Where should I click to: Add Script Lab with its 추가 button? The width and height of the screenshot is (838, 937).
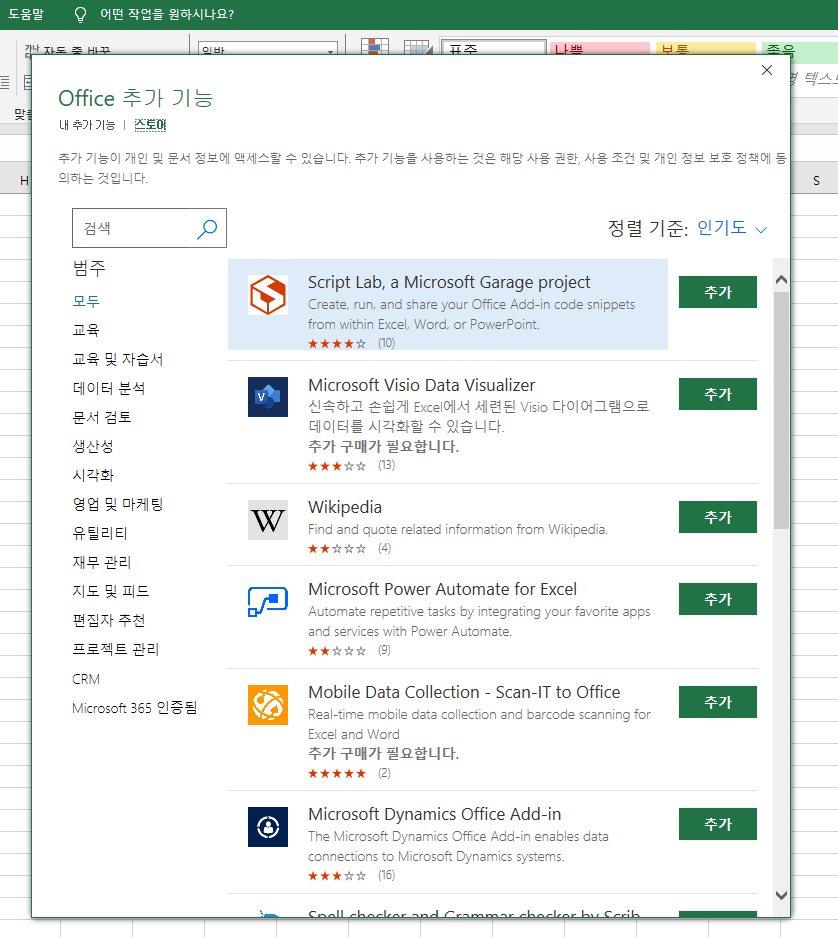coord(718,292)
